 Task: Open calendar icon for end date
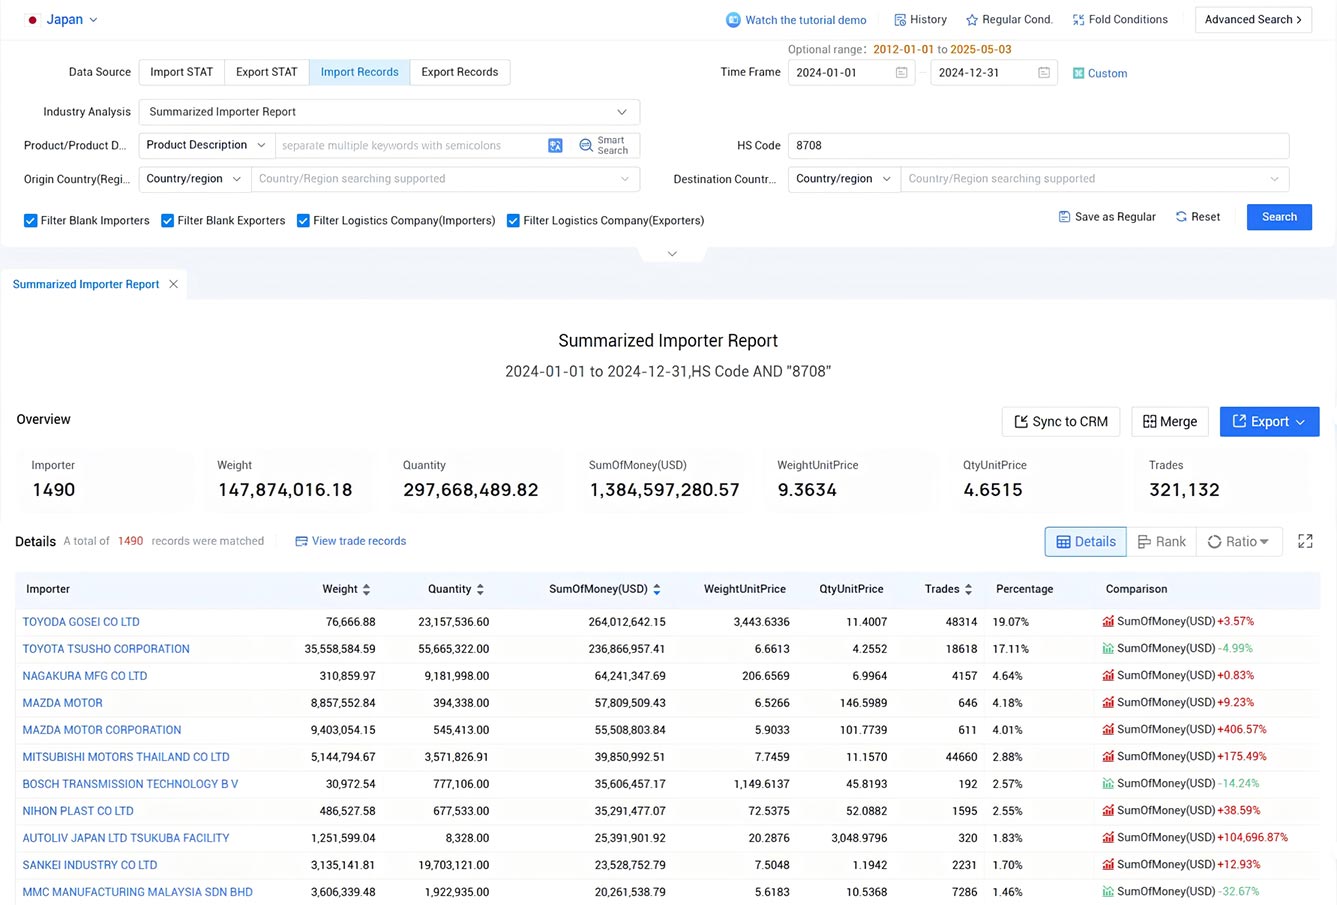click(1044, 73)
